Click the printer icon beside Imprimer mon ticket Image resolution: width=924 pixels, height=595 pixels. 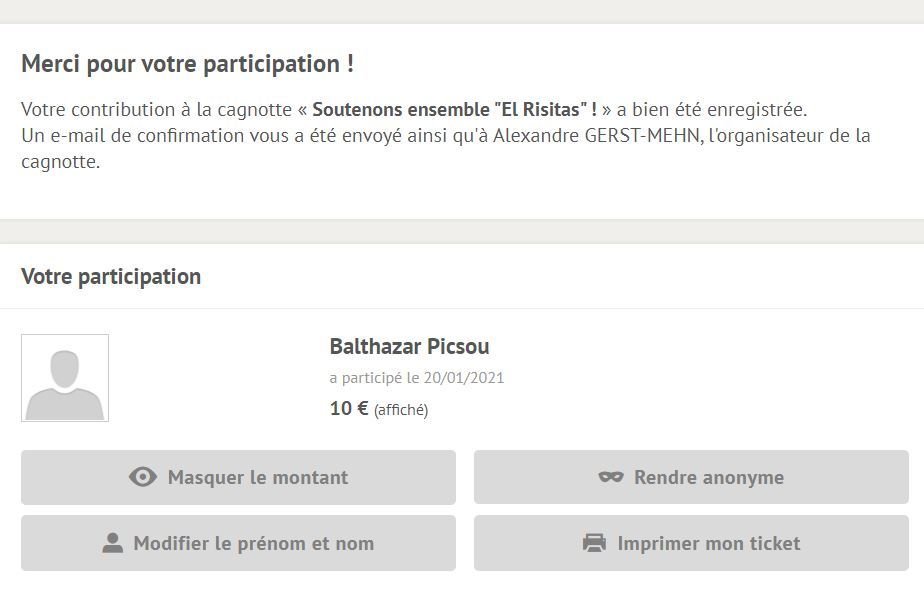594,543
